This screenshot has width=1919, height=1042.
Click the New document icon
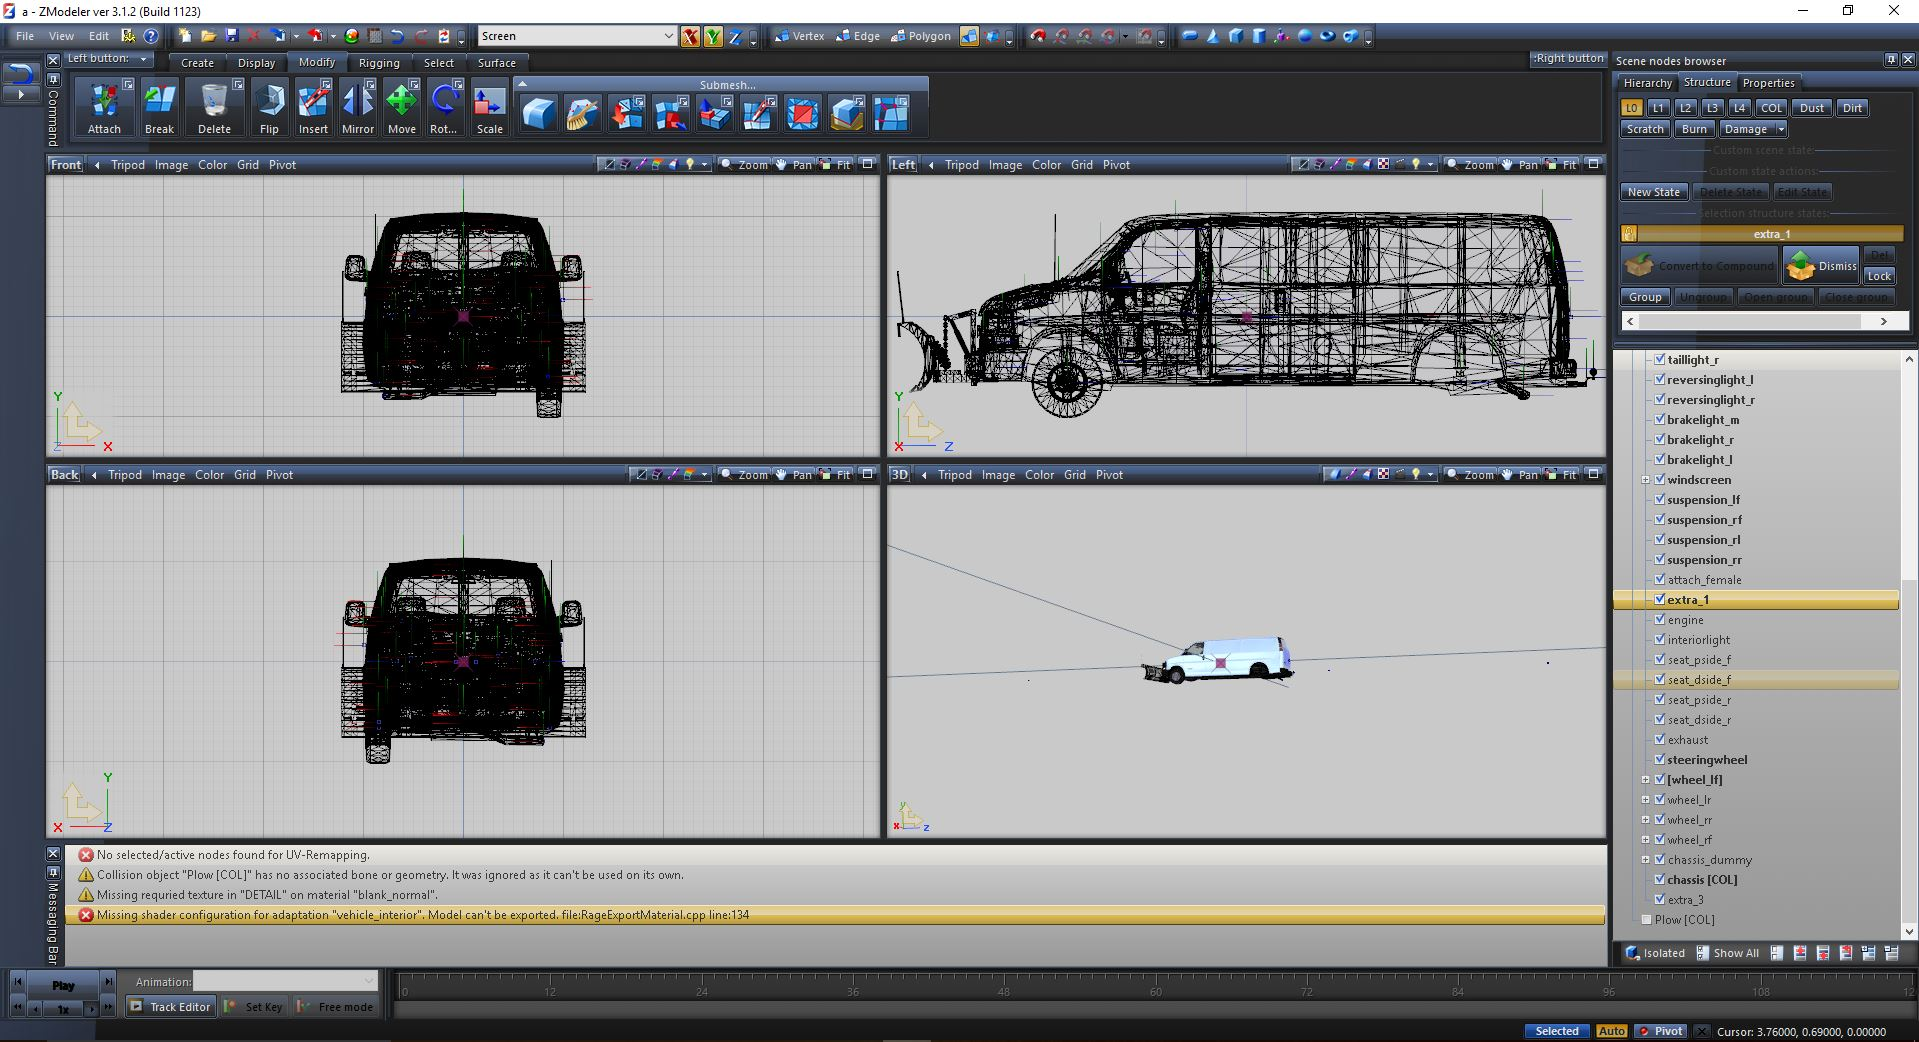pyautogui.click(x=185, y=36)
